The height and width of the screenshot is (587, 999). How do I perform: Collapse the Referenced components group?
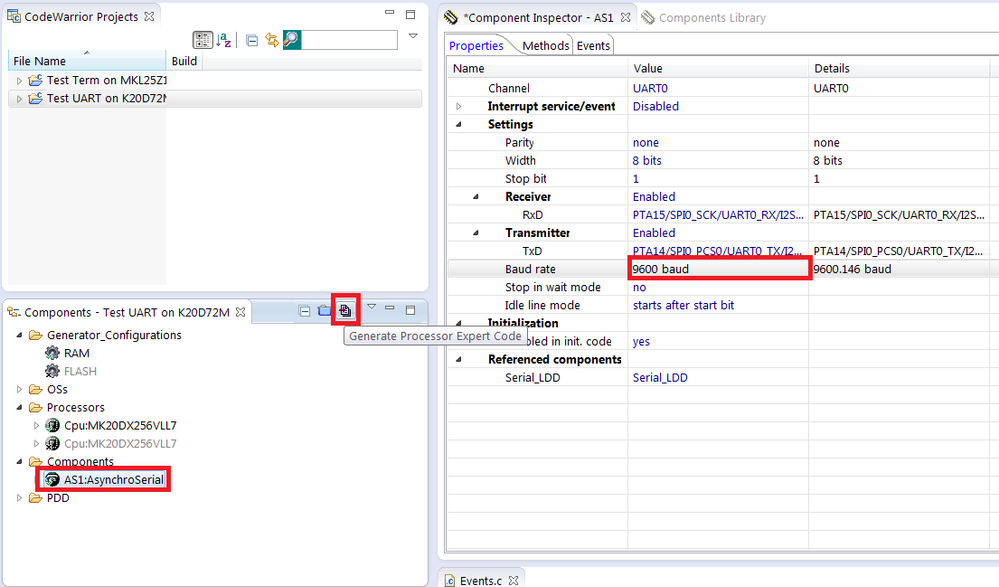pos(459,359)
